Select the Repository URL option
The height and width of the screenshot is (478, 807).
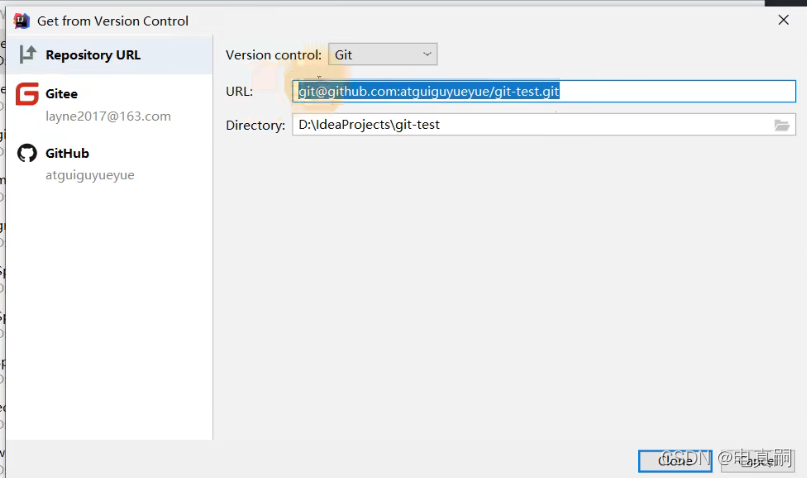pos(109,55)
